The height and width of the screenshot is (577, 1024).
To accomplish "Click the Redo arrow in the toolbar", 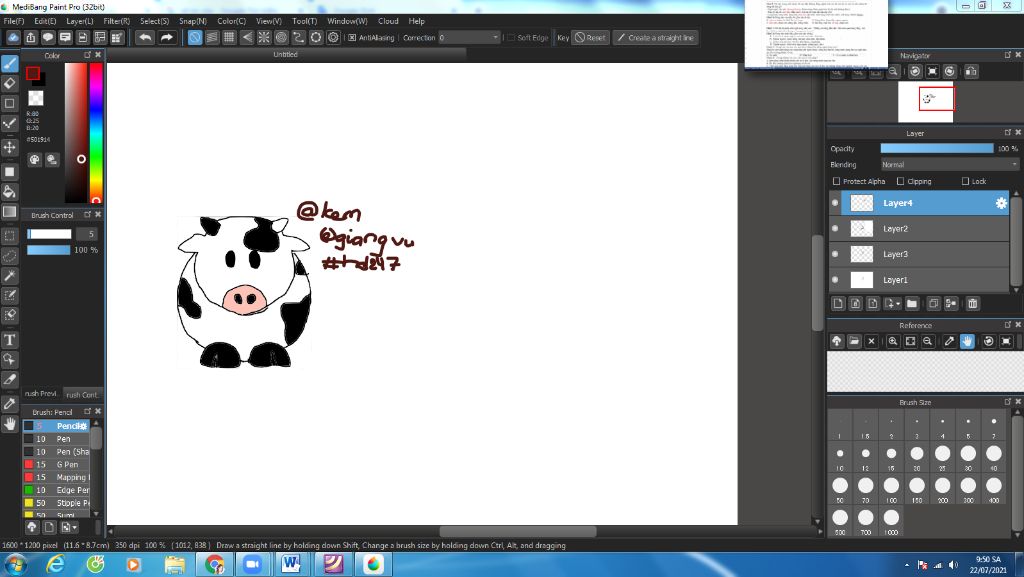I will (167, 38).
